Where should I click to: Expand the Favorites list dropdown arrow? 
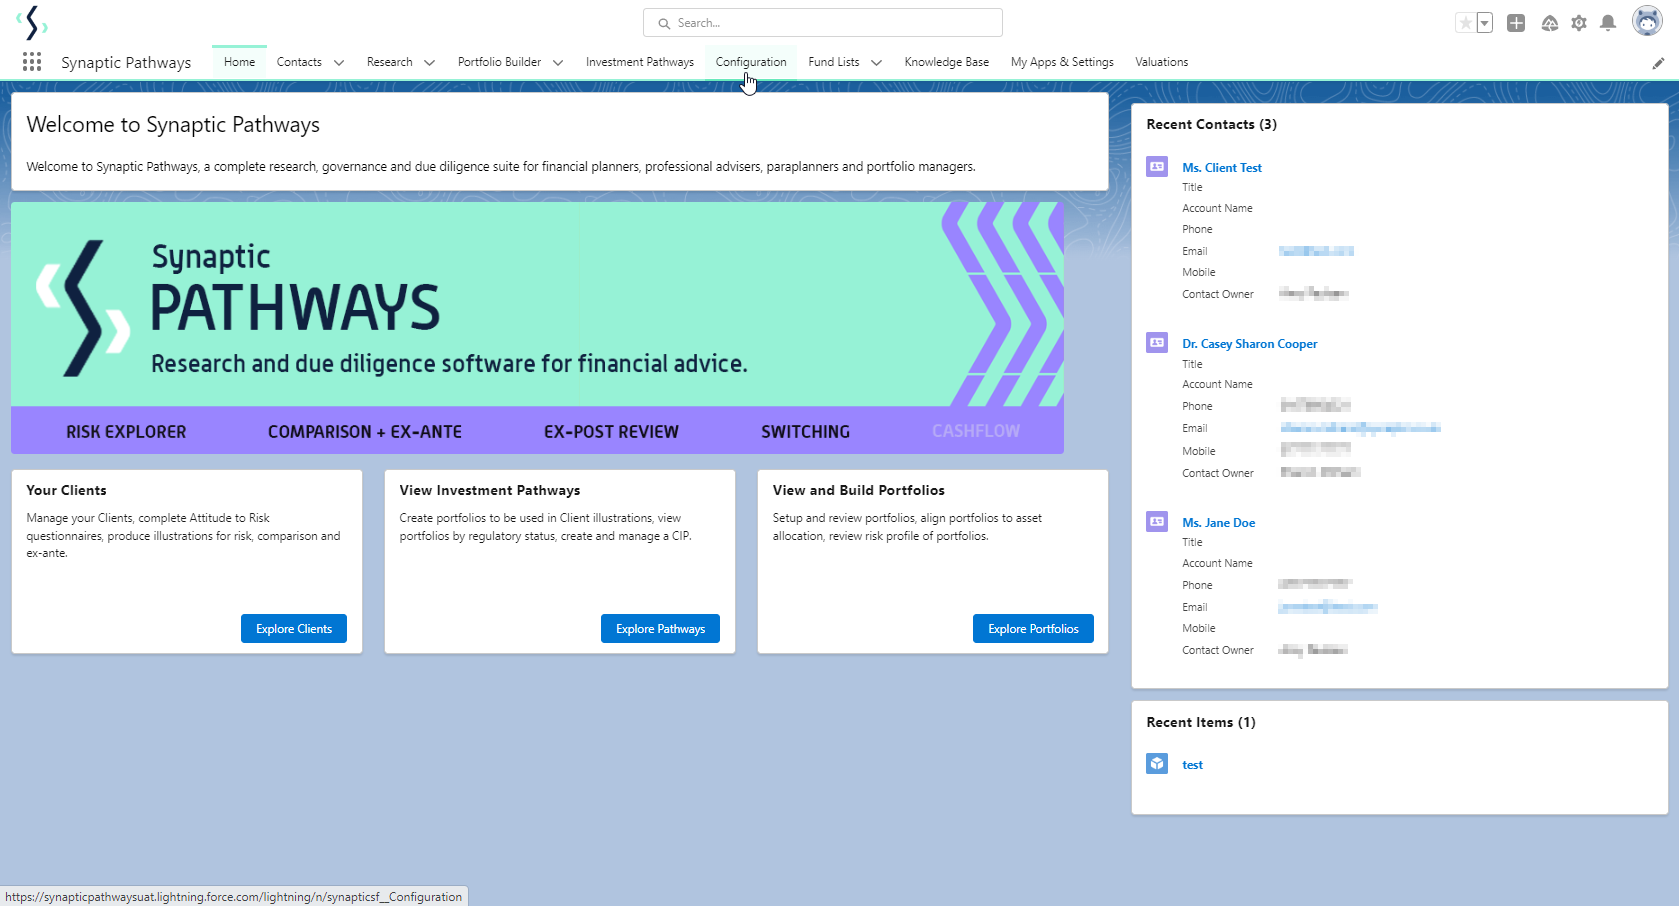pos(1484,23)
